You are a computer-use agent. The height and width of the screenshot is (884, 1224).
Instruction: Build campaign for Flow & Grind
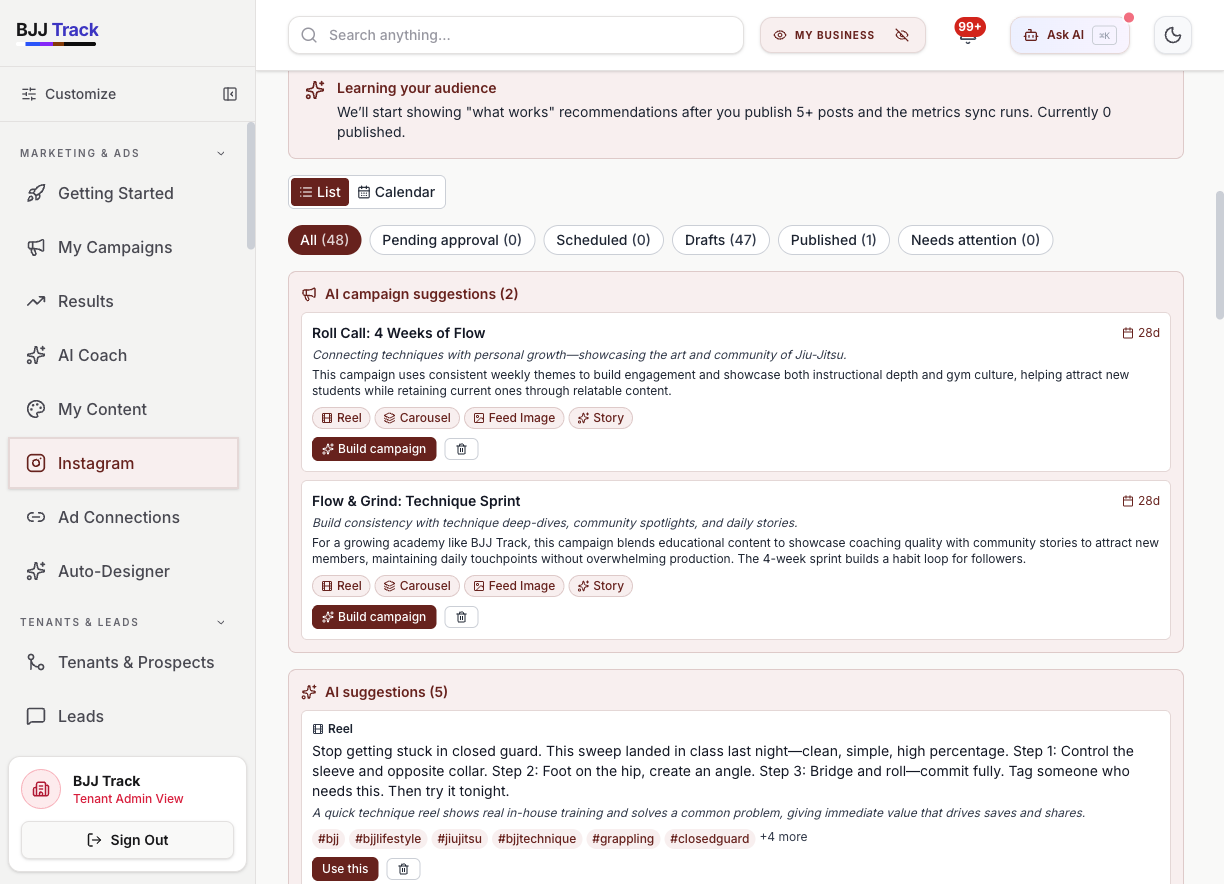(x=374, y=617)
